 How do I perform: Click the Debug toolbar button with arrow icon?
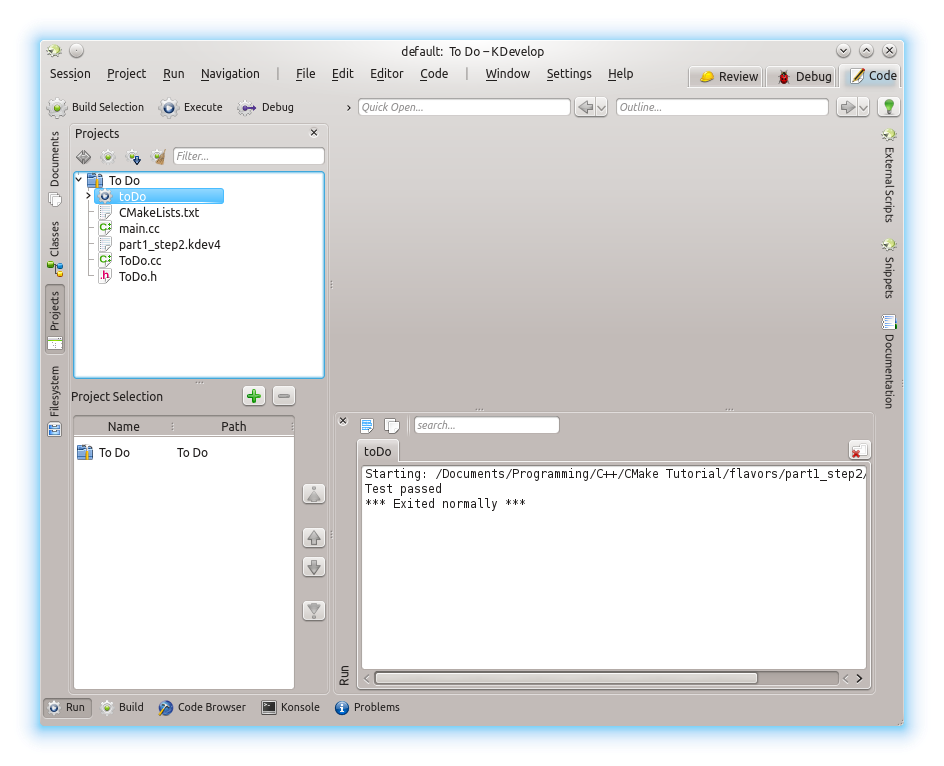pos(266,107)
